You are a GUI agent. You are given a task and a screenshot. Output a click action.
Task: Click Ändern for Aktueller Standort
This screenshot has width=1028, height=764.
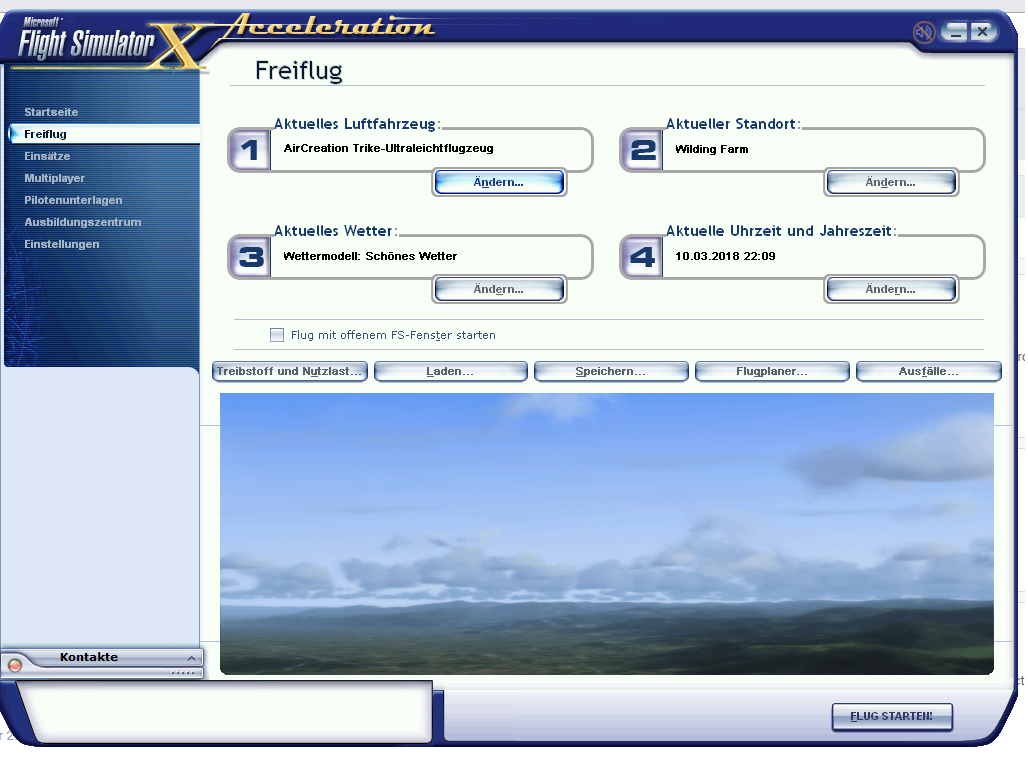[891, 182]
